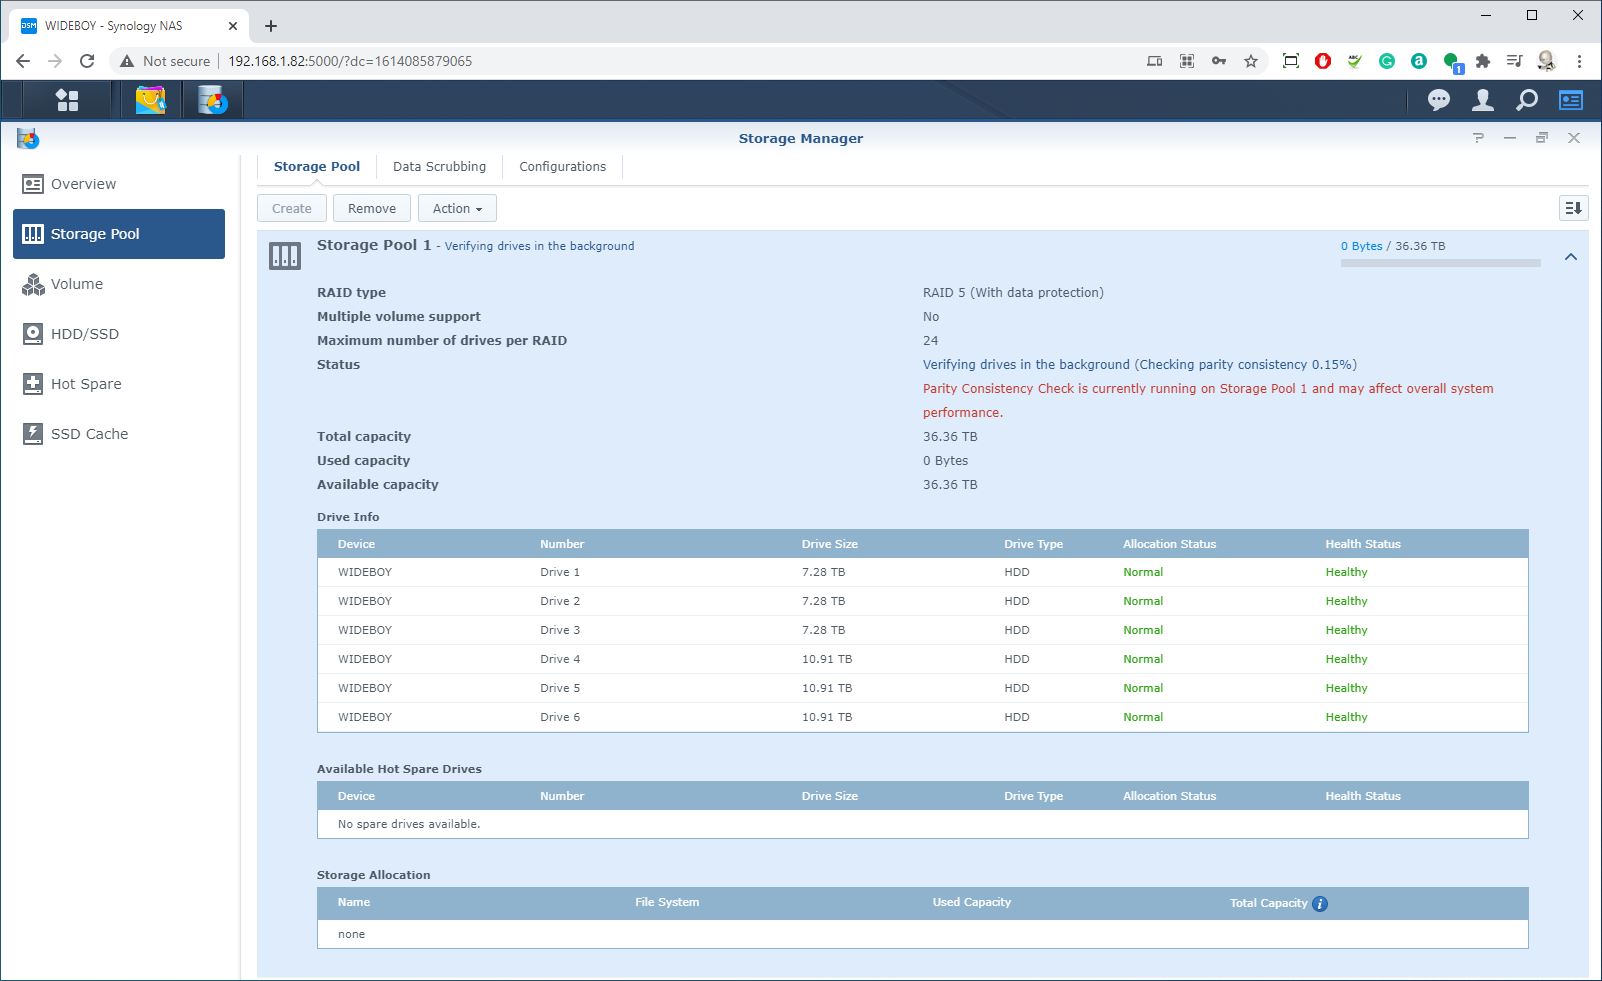Click the Not secure warning icon
The image size is (1602, 981).
[127, 61]
